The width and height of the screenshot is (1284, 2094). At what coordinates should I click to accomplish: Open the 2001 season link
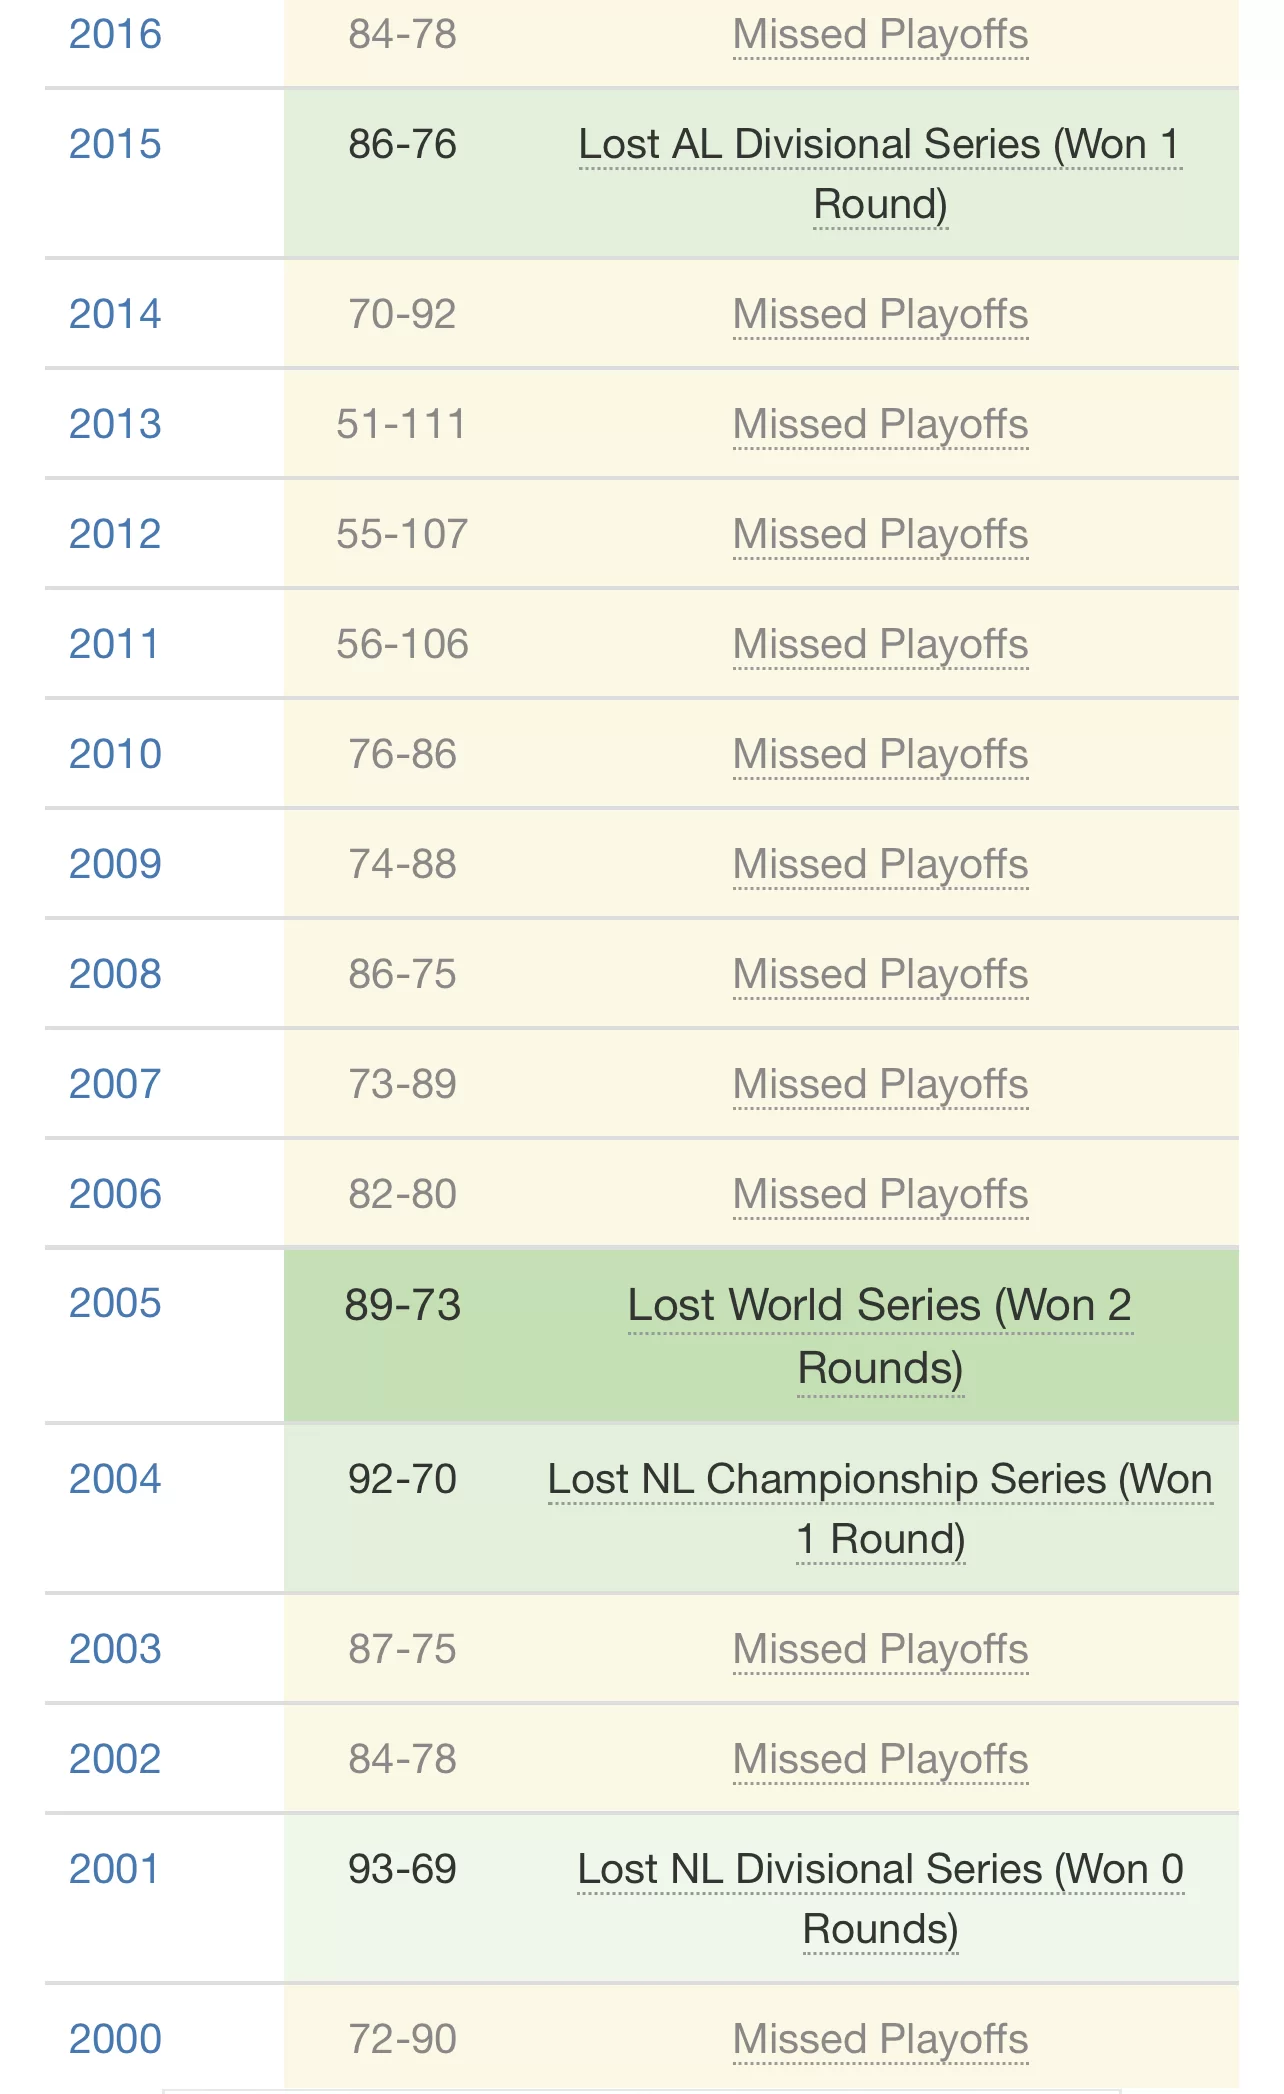[x=113, y=1869]
